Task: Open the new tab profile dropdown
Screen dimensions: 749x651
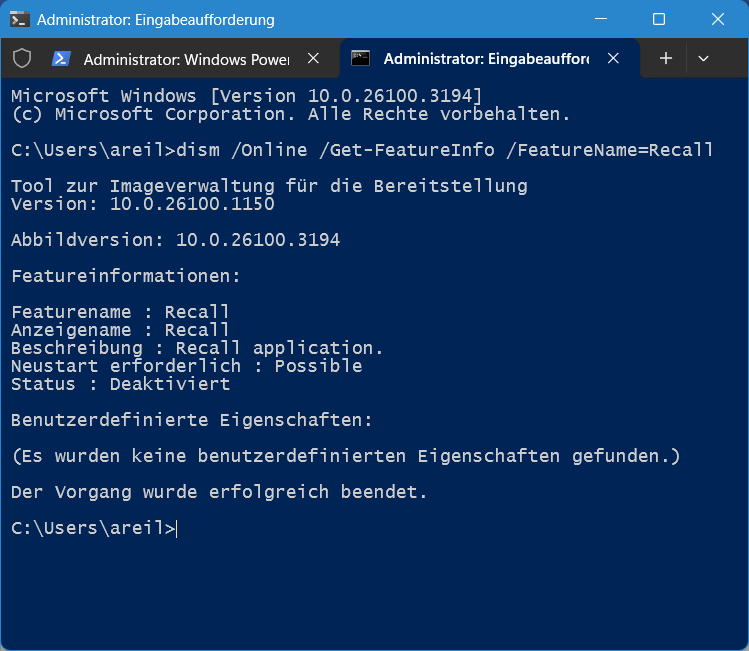Action: [x=703, y=59]
